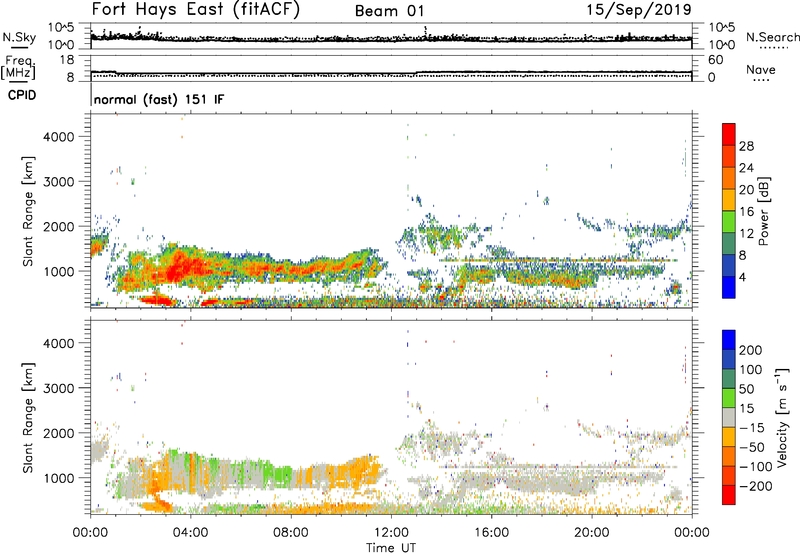Select the "normal (fast) 151 IF" mode text
800x554 pixels.
[x=159, y=99]
